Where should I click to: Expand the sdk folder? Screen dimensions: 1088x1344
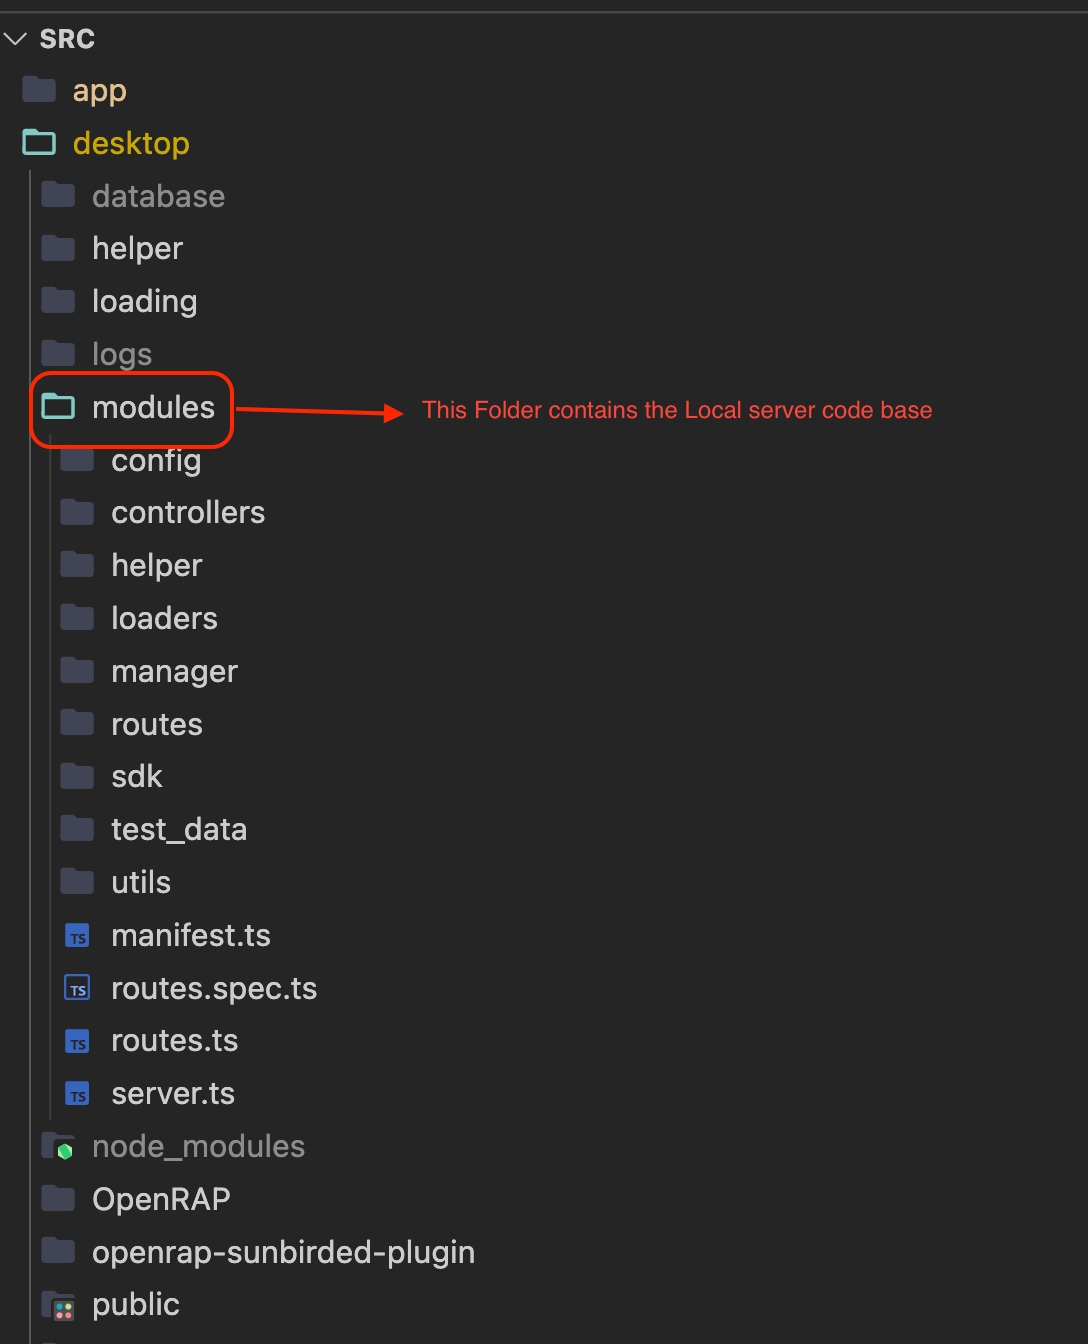click(x=137, y=777)
